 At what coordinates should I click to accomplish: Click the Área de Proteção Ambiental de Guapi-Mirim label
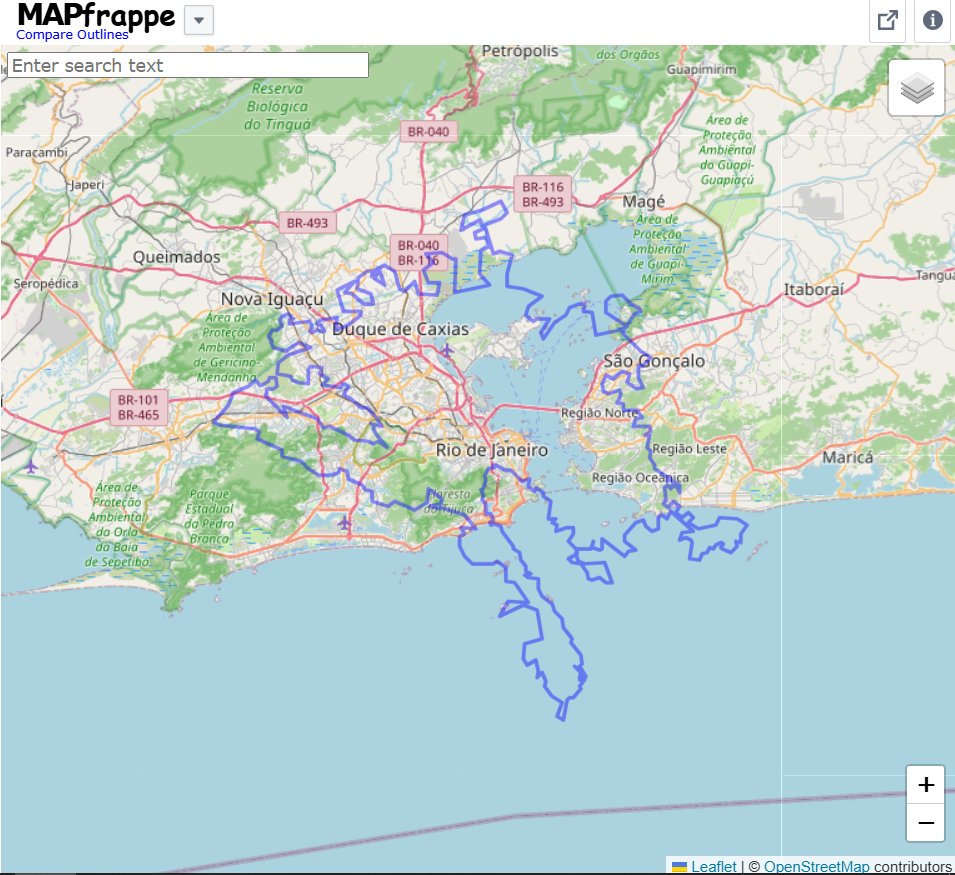[x=658, y=249]
